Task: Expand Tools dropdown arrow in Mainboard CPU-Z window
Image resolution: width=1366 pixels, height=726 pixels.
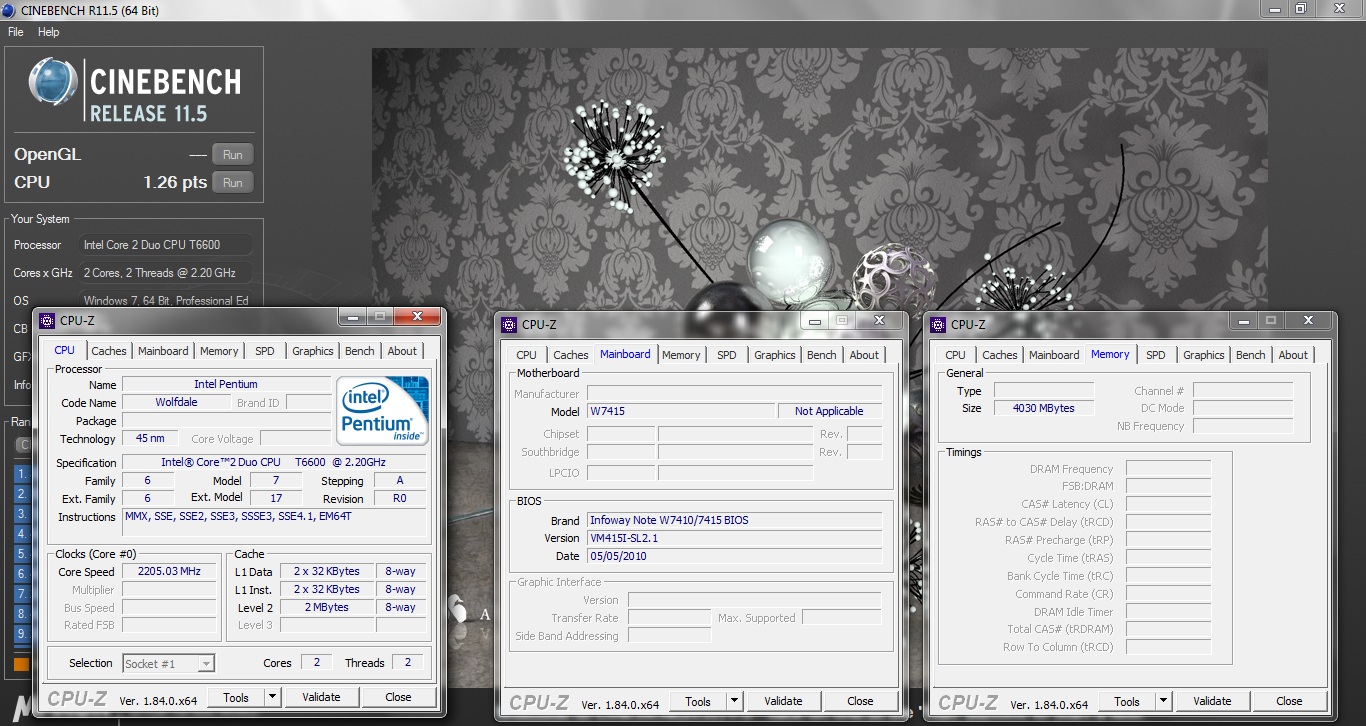Action: [x=734, y=701]
